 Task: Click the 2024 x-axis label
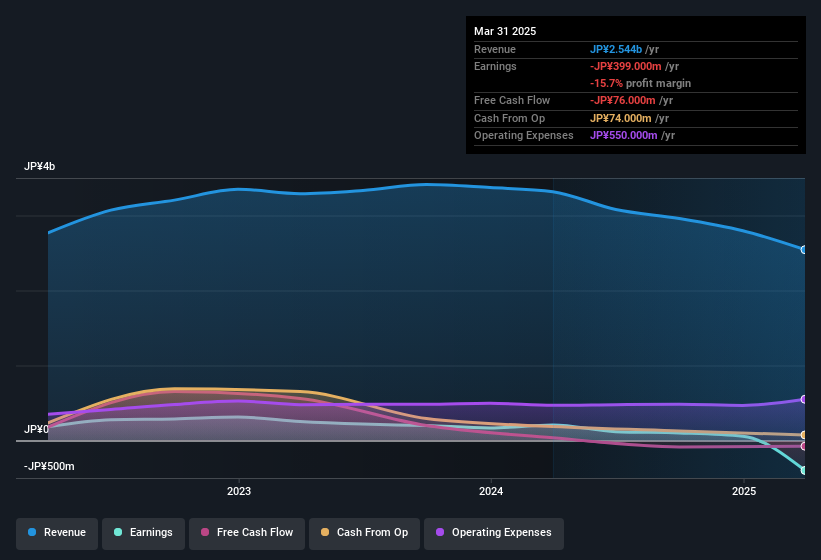tap(491, 491)
